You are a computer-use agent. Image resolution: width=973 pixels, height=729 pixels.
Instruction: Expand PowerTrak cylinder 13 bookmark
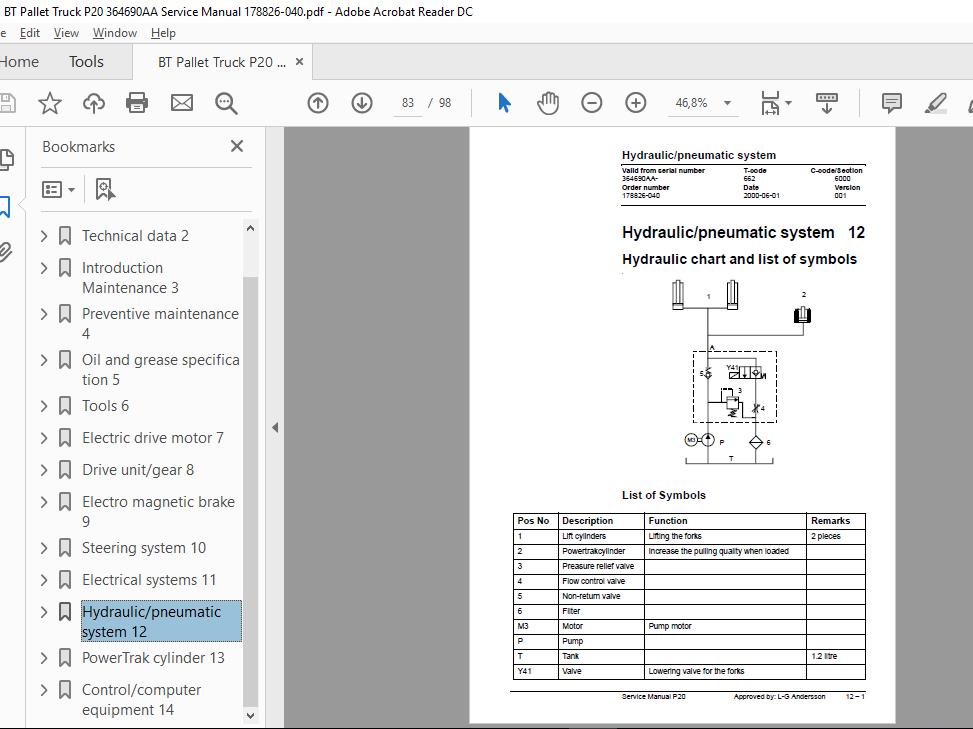click(44, 658)
